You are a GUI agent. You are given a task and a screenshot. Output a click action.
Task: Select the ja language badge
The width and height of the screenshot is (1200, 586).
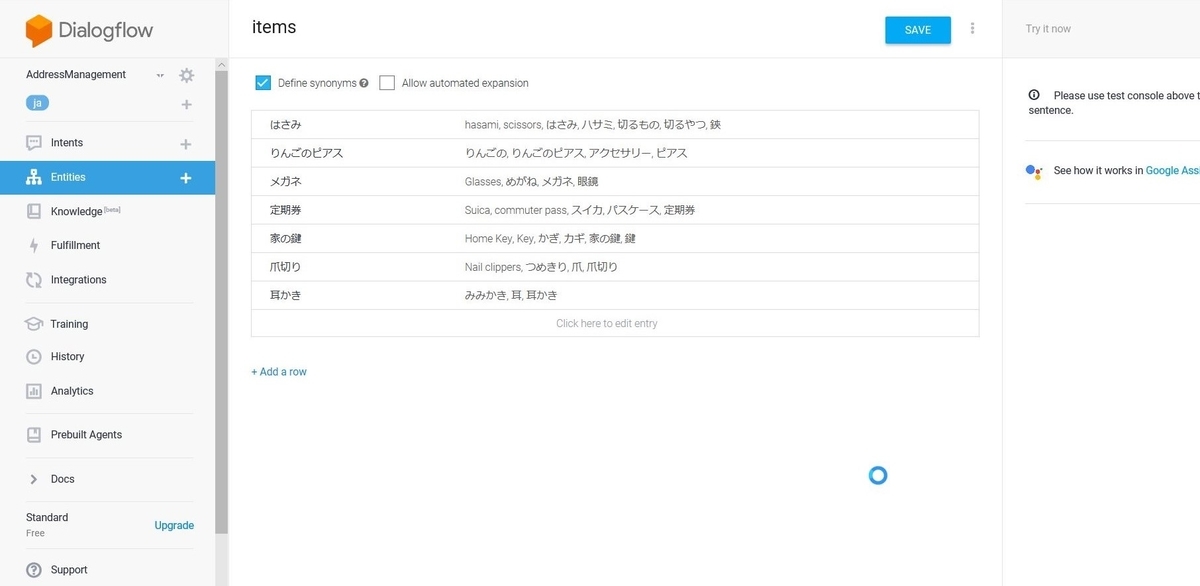click(x=37, y=103)
